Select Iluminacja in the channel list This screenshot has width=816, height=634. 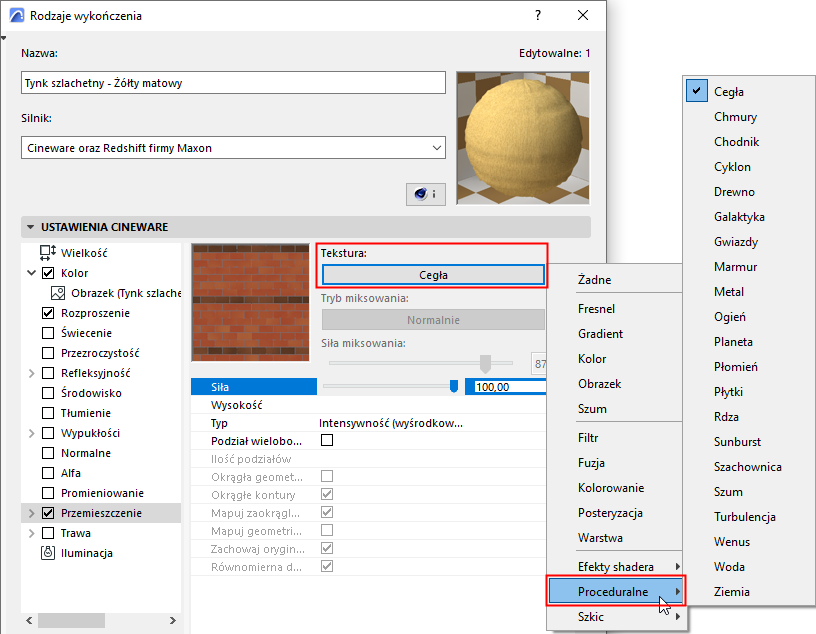(x=86, y=553)
